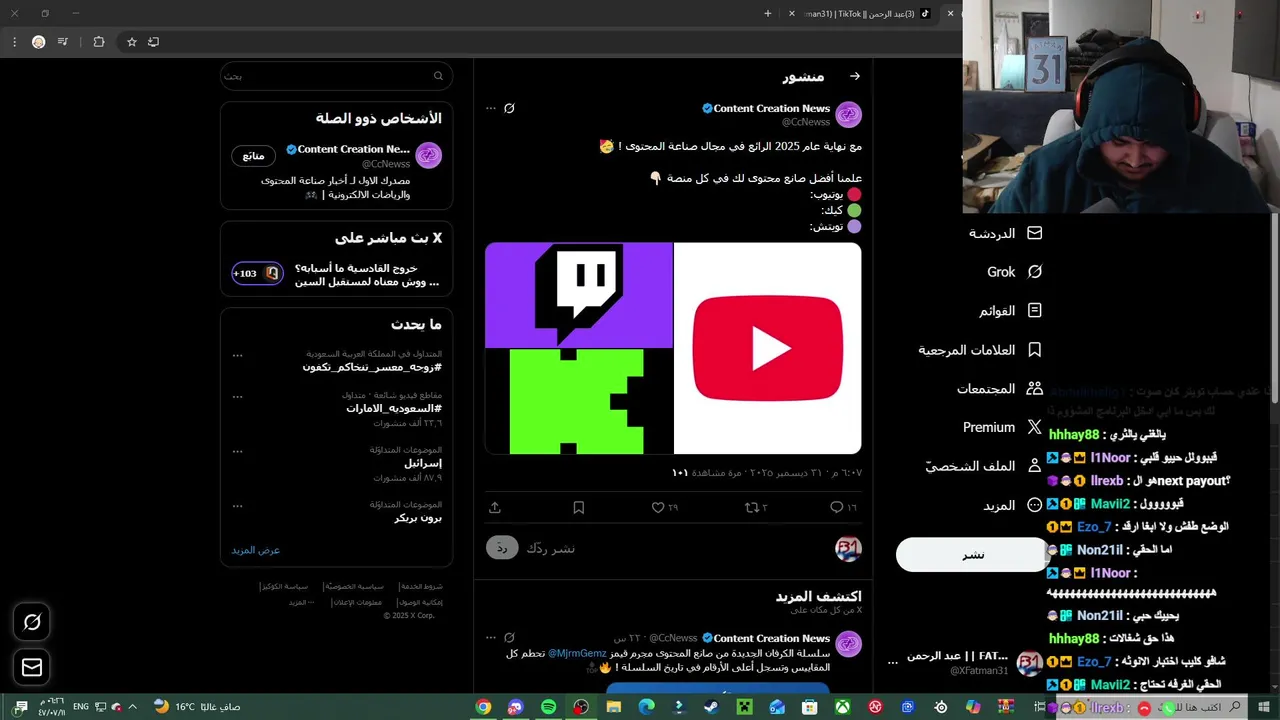Open the @CcNewss handle on main post
Viewport: 1280px width, 720px height.
pyautogui.click(x=806, y=122)
